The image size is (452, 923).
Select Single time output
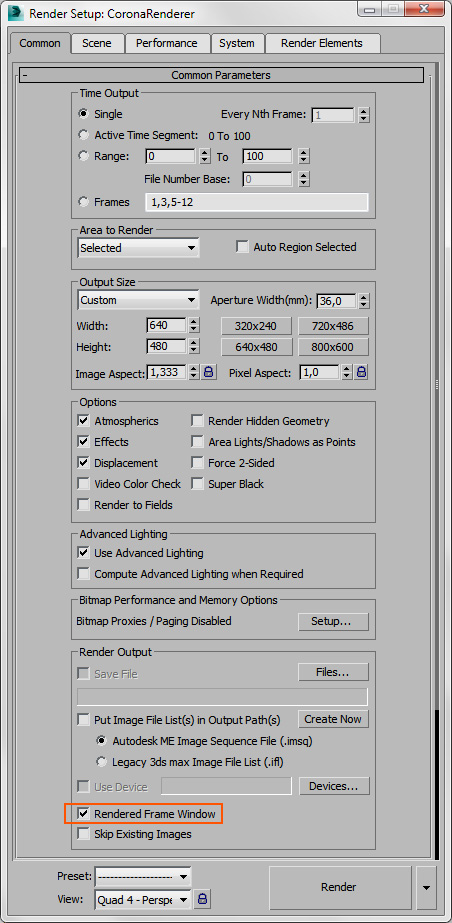pos(84,114)
